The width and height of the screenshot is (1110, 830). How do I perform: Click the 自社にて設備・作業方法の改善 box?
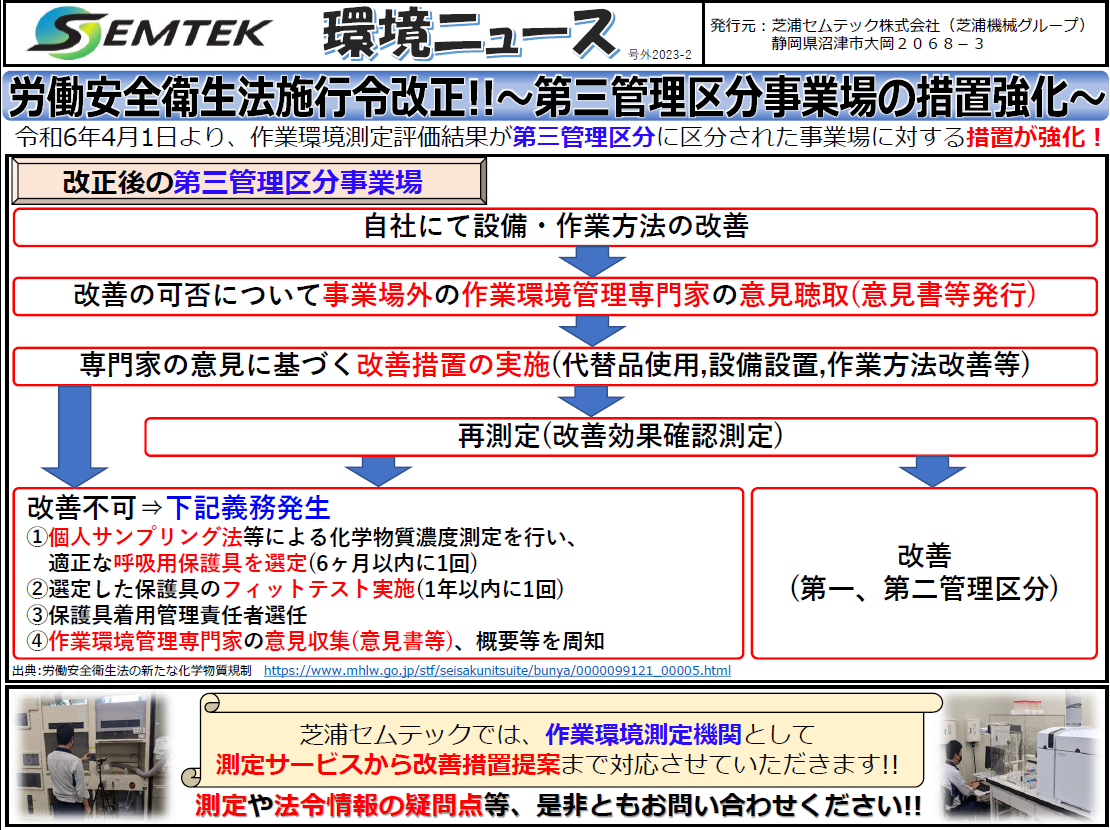coord(555,226)
